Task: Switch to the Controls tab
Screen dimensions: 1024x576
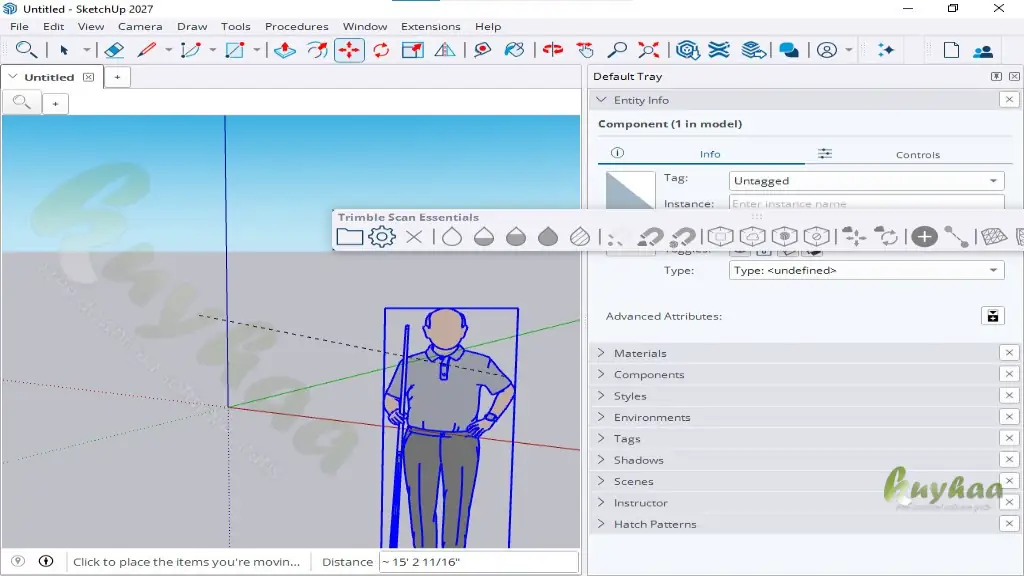Action: pyautogui.click(x=917, y=155)
